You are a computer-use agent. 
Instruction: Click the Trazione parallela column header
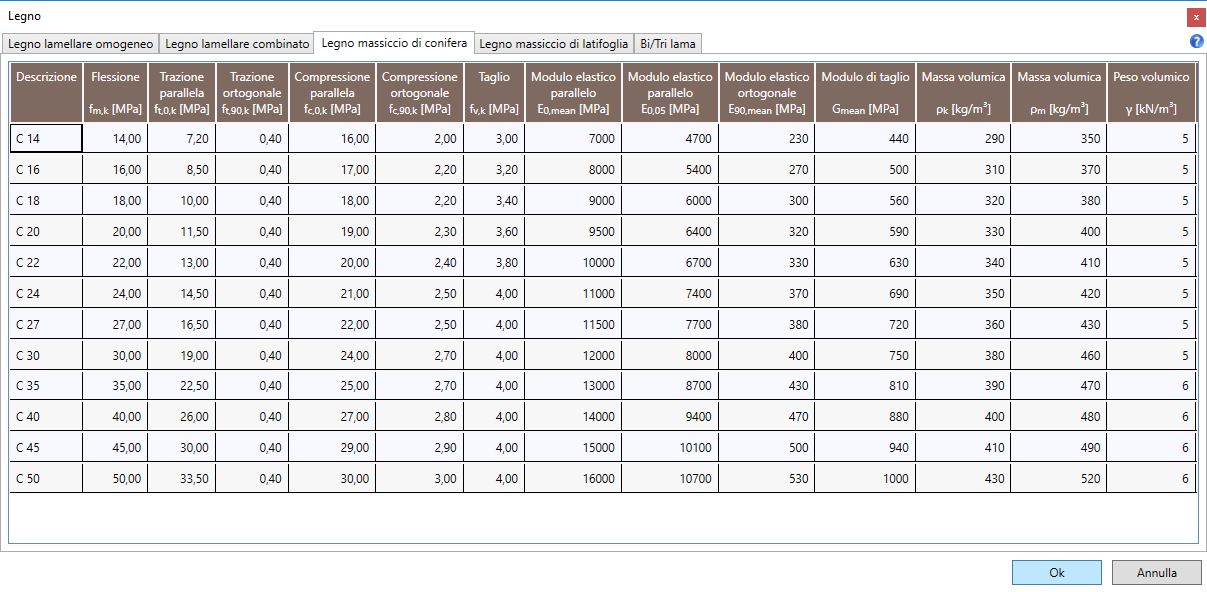[181, 92]
